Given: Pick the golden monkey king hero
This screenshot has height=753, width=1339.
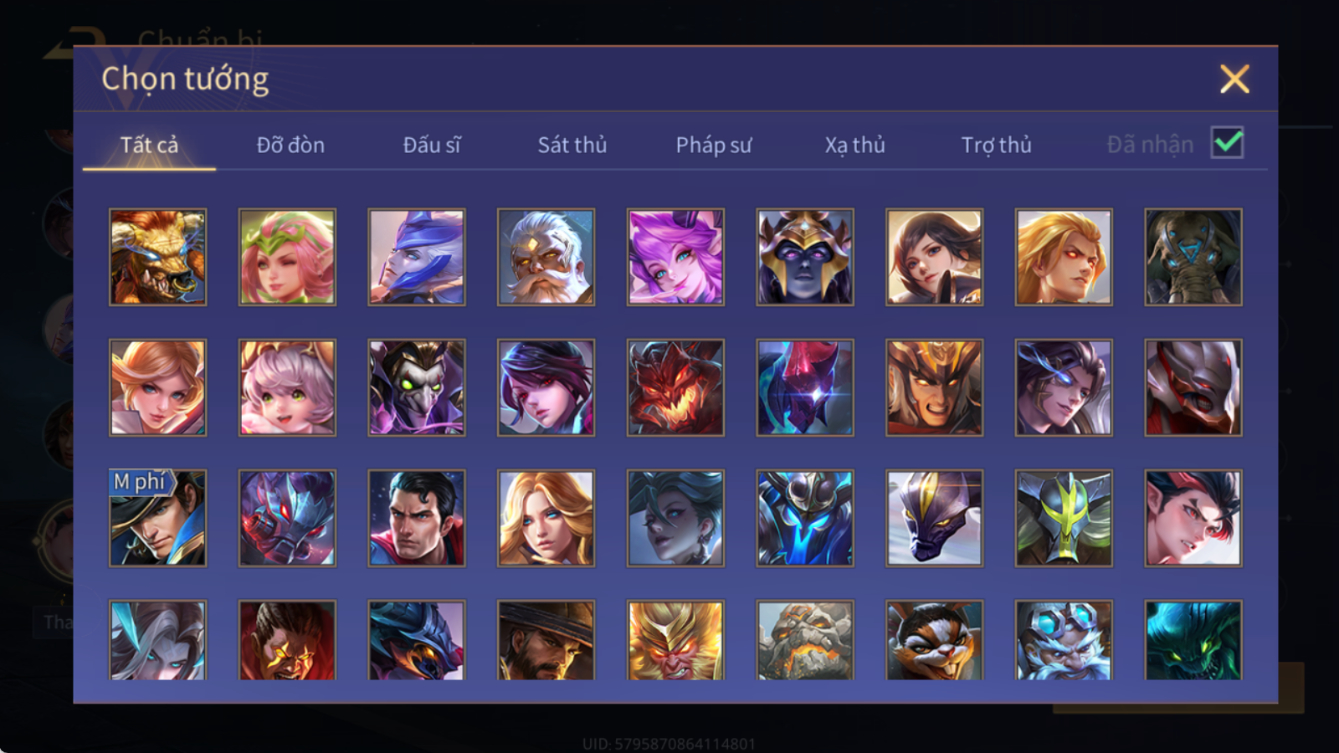Looking at the screenshot, I should point(675,640).
